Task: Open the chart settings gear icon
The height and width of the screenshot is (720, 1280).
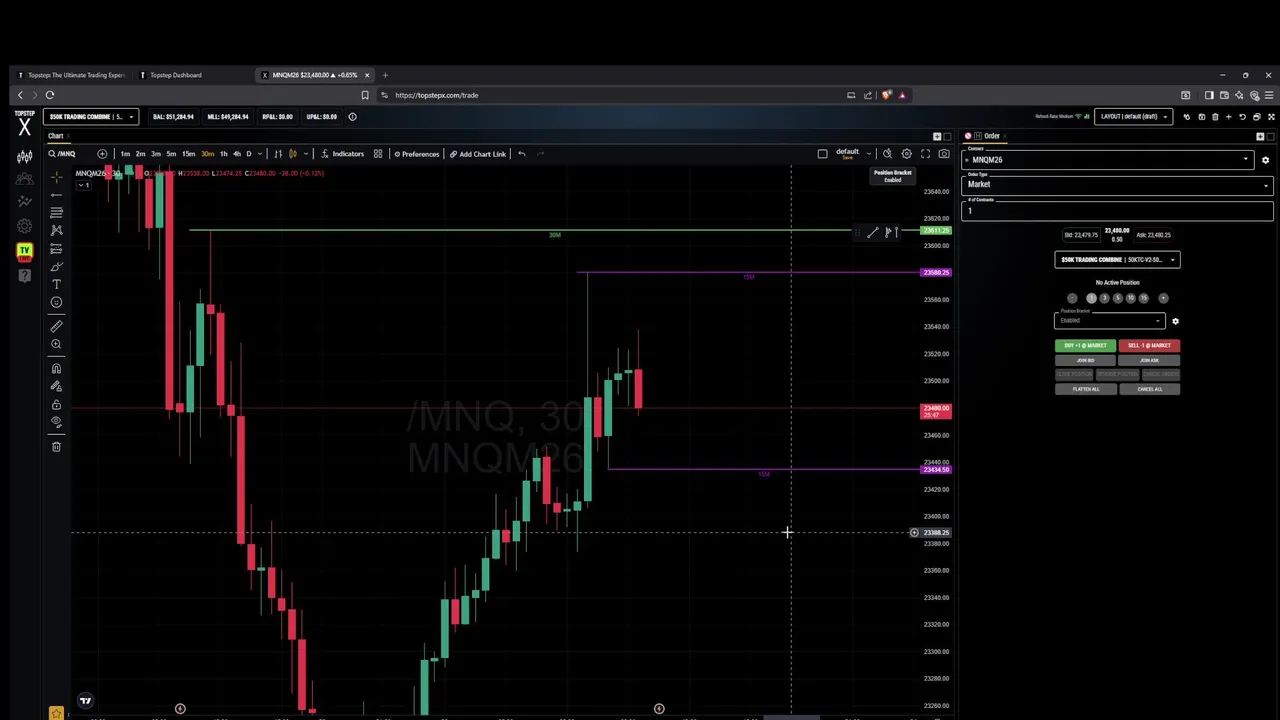Action: (x=906, y=154)
